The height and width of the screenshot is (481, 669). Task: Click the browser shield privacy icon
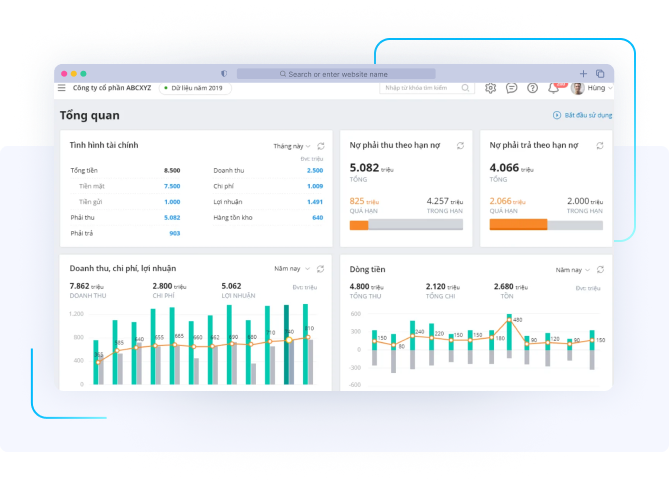coord(224,73)
